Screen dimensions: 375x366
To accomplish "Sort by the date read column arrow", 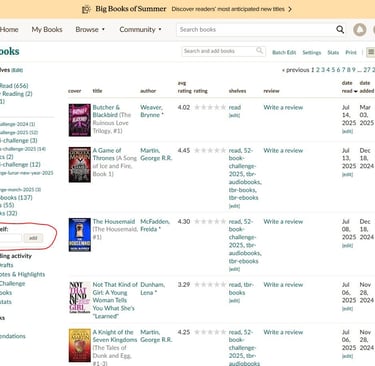I will click(356, 91).
